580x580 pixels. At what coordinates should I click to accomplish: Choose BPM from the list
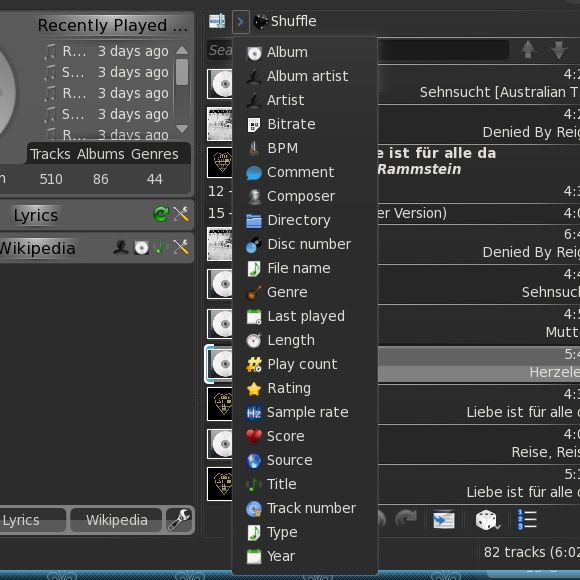tap(305, 148)
